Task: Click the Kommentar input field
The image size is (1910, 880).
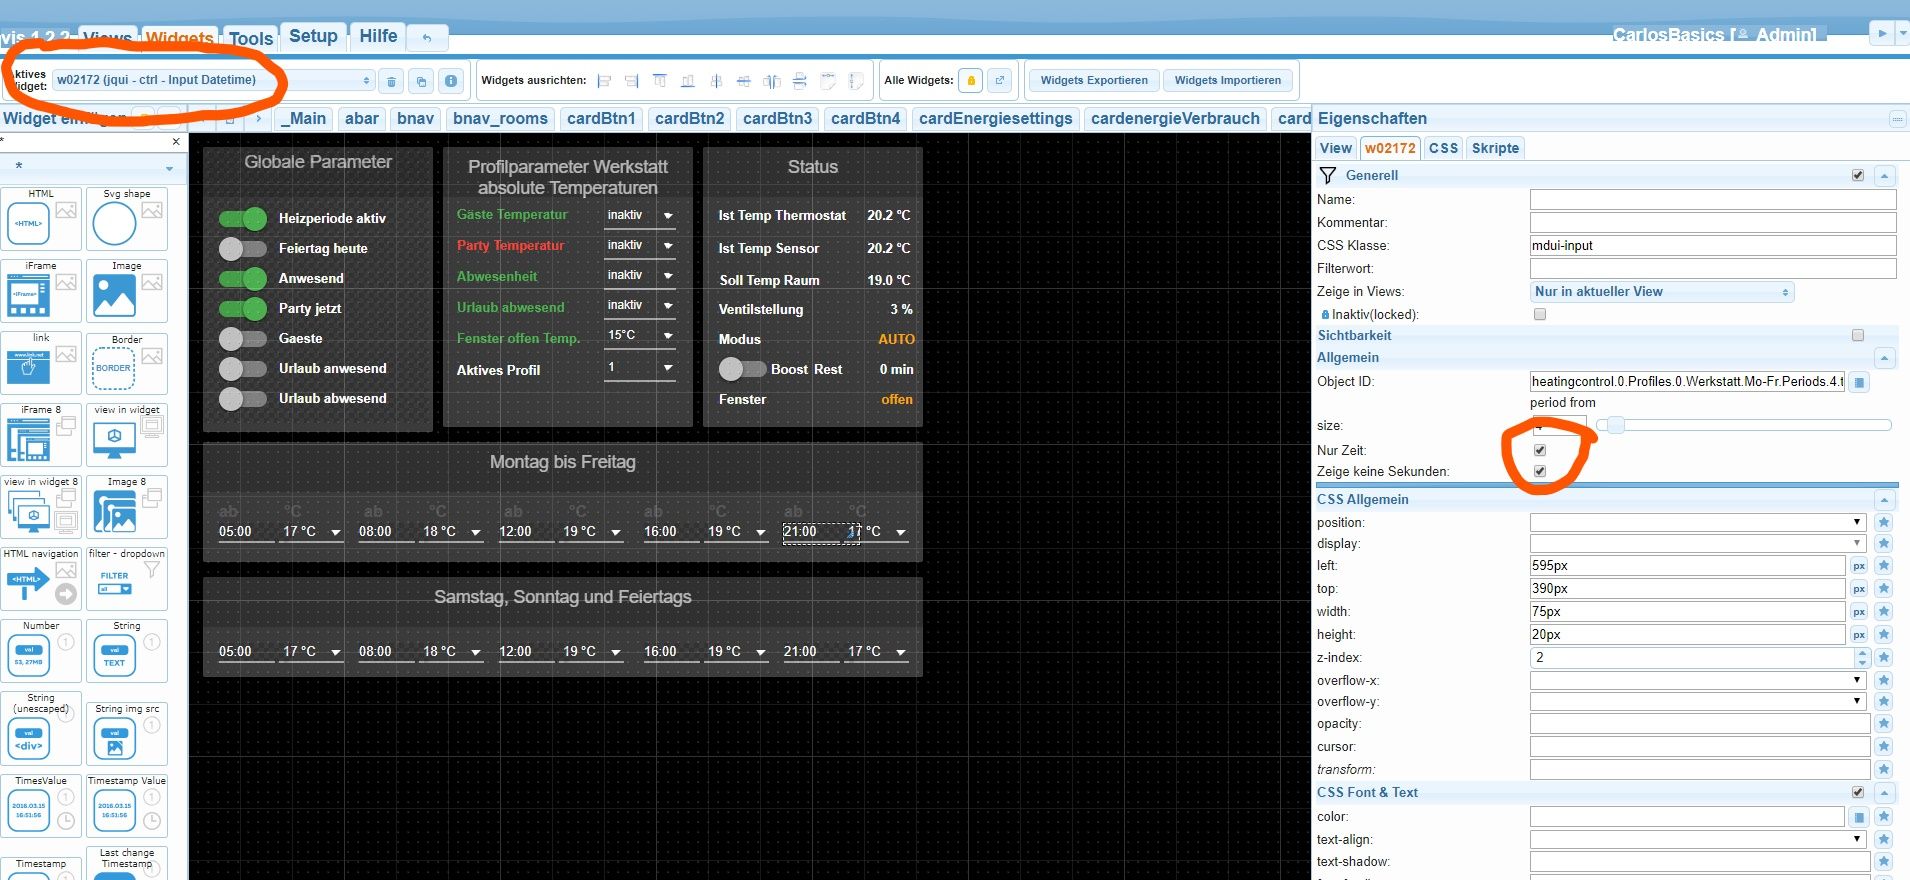Action: tap(1713, 223)
